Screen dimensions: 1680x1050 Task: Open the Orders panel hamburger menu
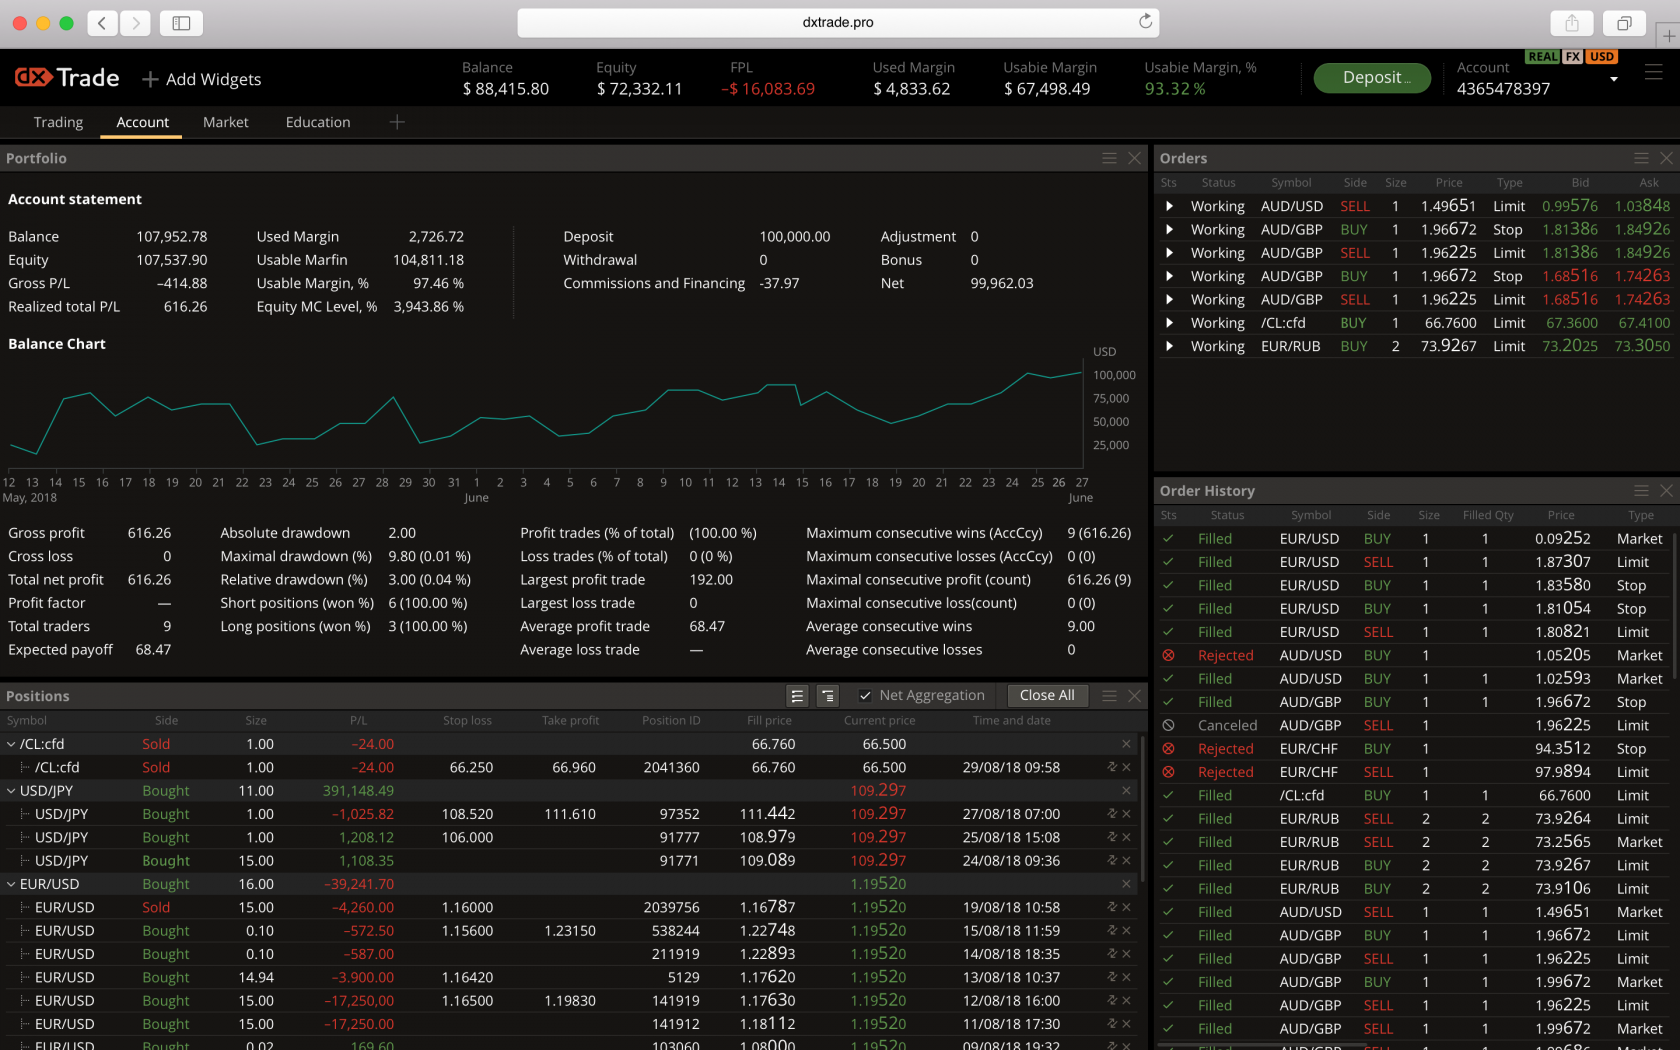[1641, 158]
